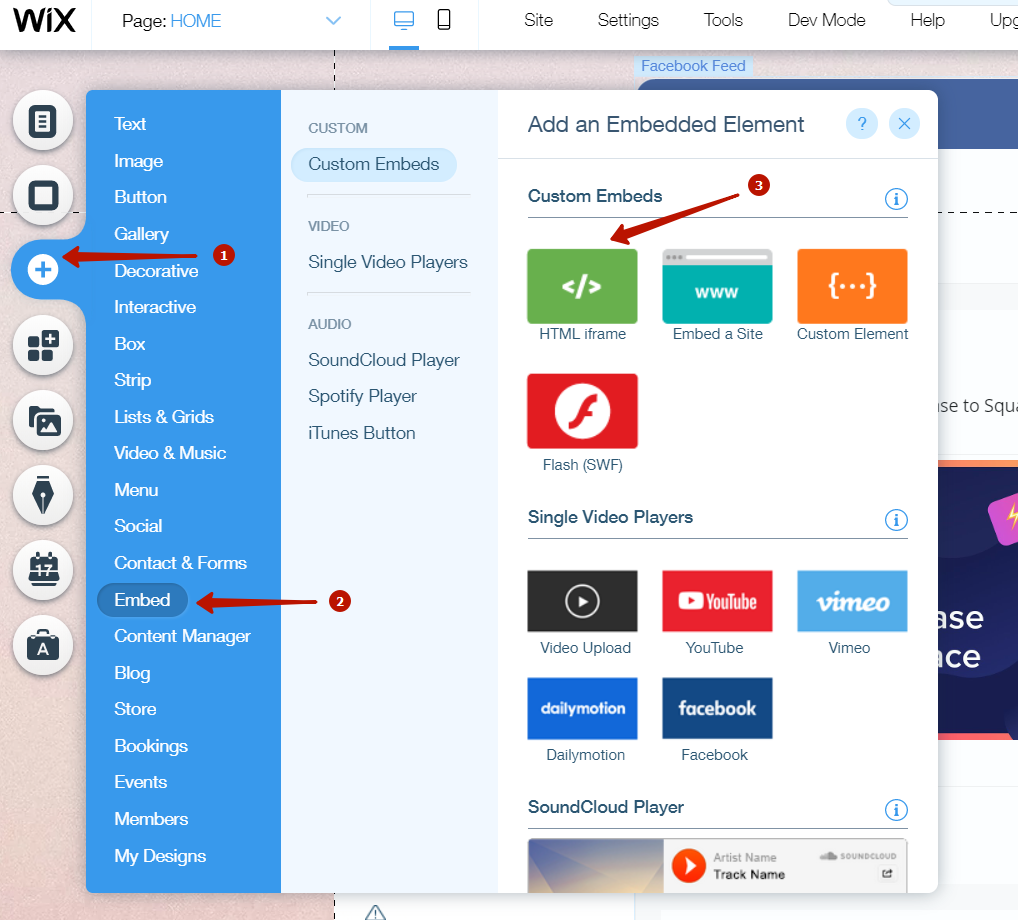This screenshot has height=920, width=1018.
Task: Select the SoundCloud Player preview thumbnail
Action: (717, 866)
